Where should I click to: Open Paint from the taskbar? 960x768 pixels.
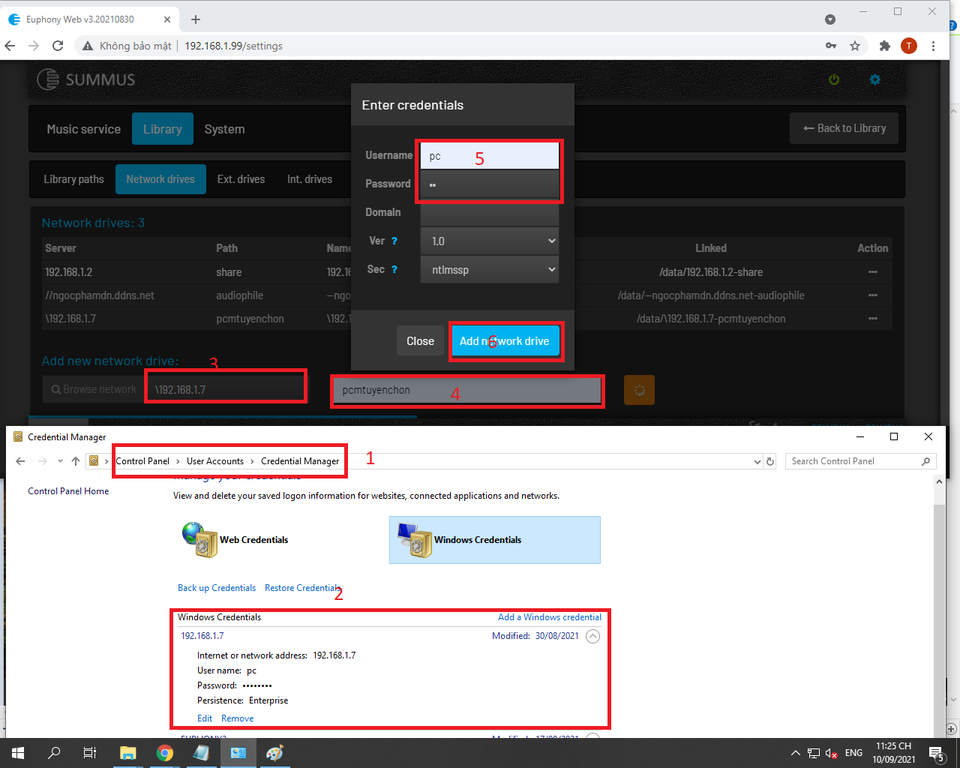(x=274, y=753)
